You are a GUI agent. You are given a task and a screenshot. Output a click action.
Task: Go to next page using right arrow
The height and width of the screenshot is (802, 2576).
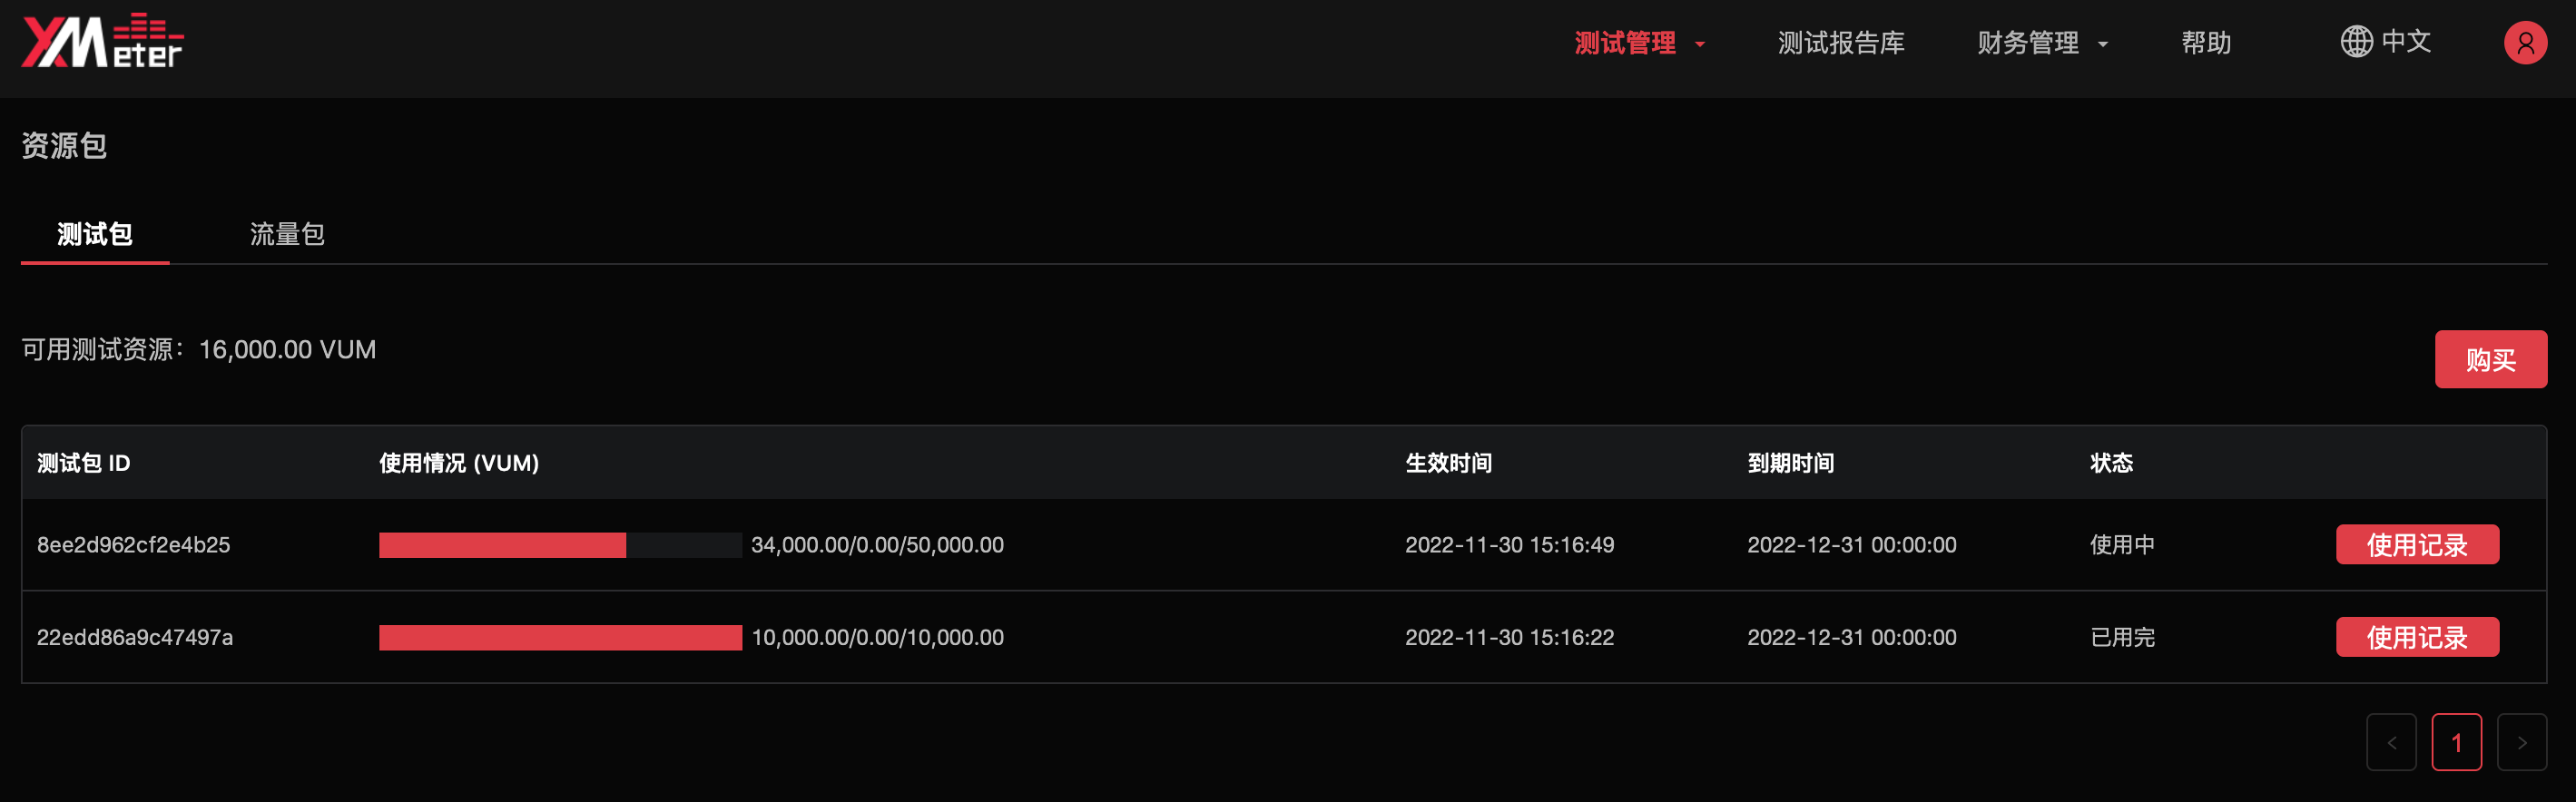2523,742
